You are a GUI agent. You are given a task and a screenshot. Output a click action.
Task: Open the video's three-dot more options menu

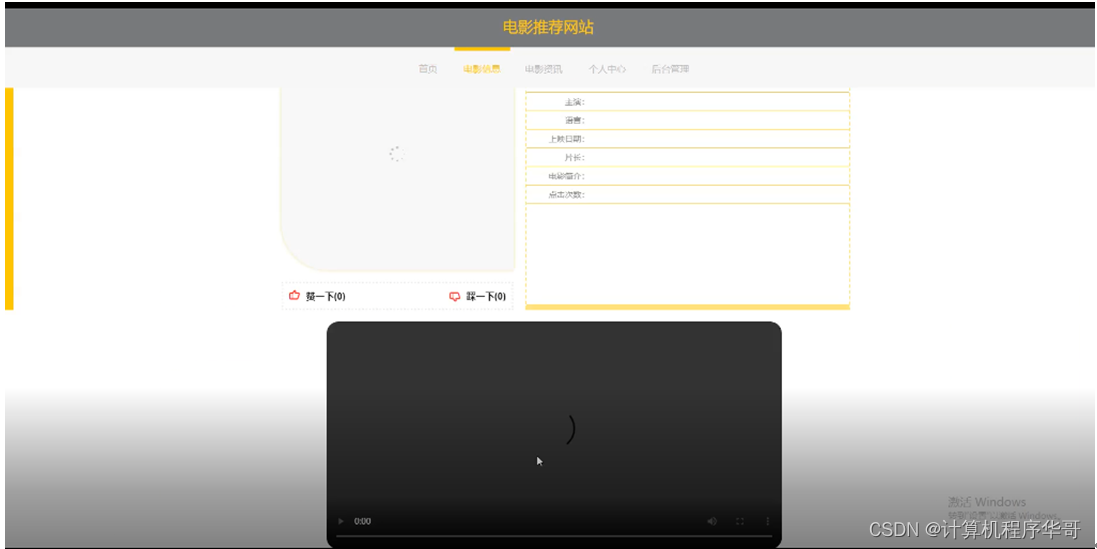pos(767,521)
